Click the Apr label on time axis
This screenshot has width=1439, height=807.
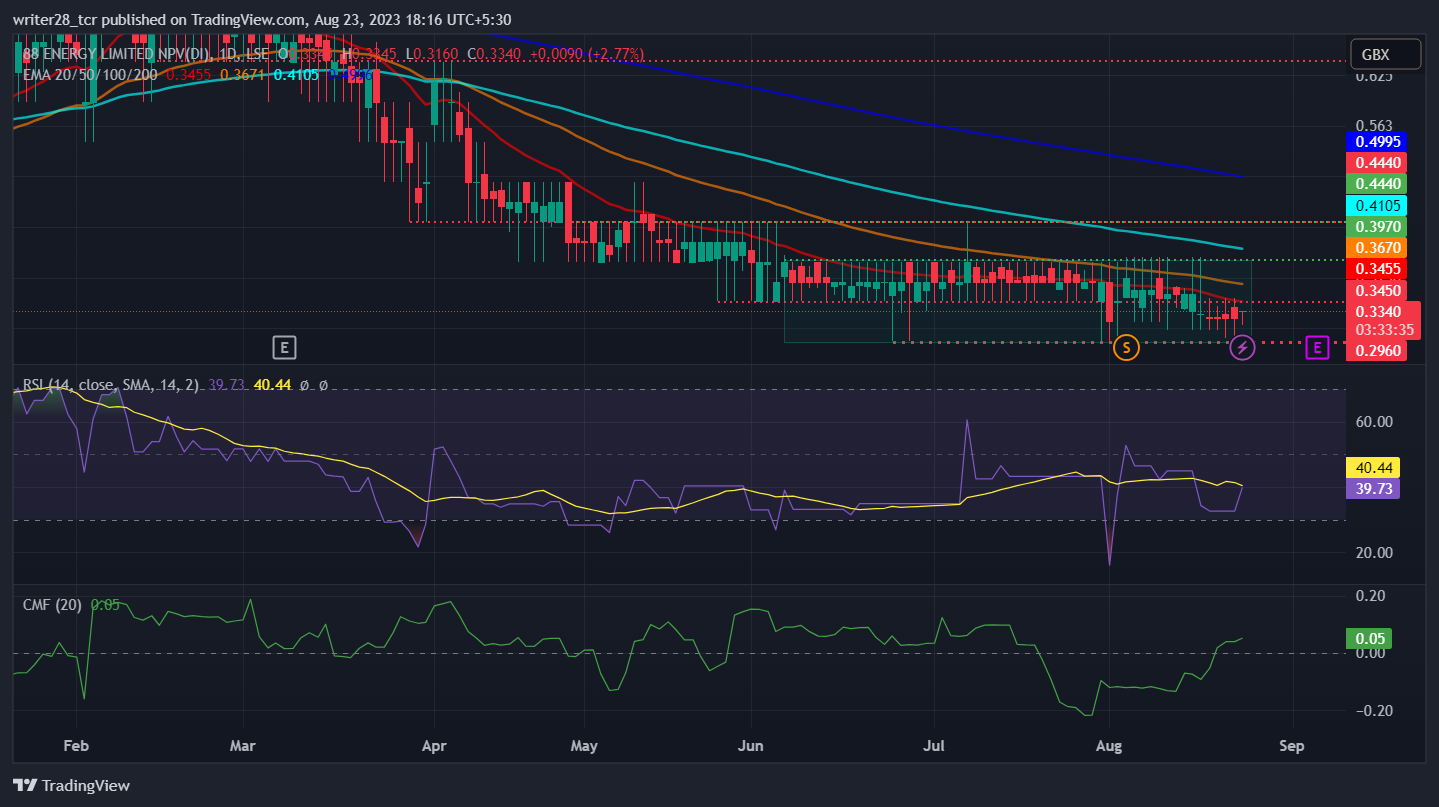pyautogui.click(x=433, y=746)
